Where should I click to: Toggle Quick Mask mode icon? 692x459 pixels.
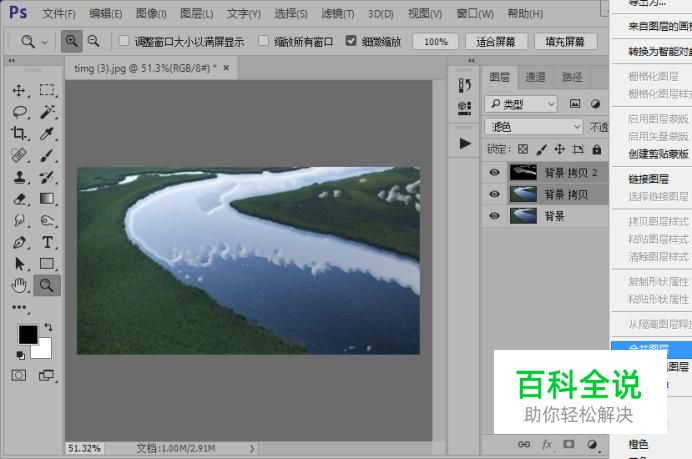click(19, 376)
